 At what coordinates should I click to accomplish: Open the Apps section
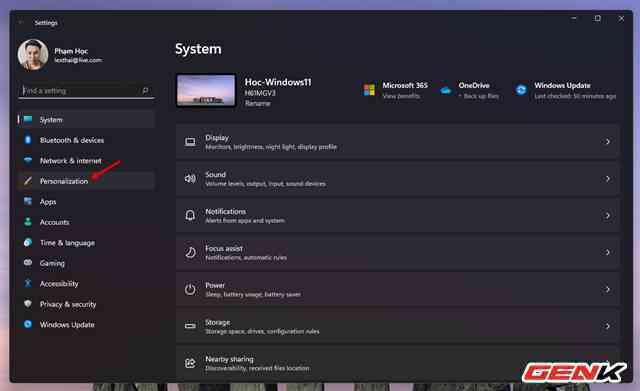point(86,202)
